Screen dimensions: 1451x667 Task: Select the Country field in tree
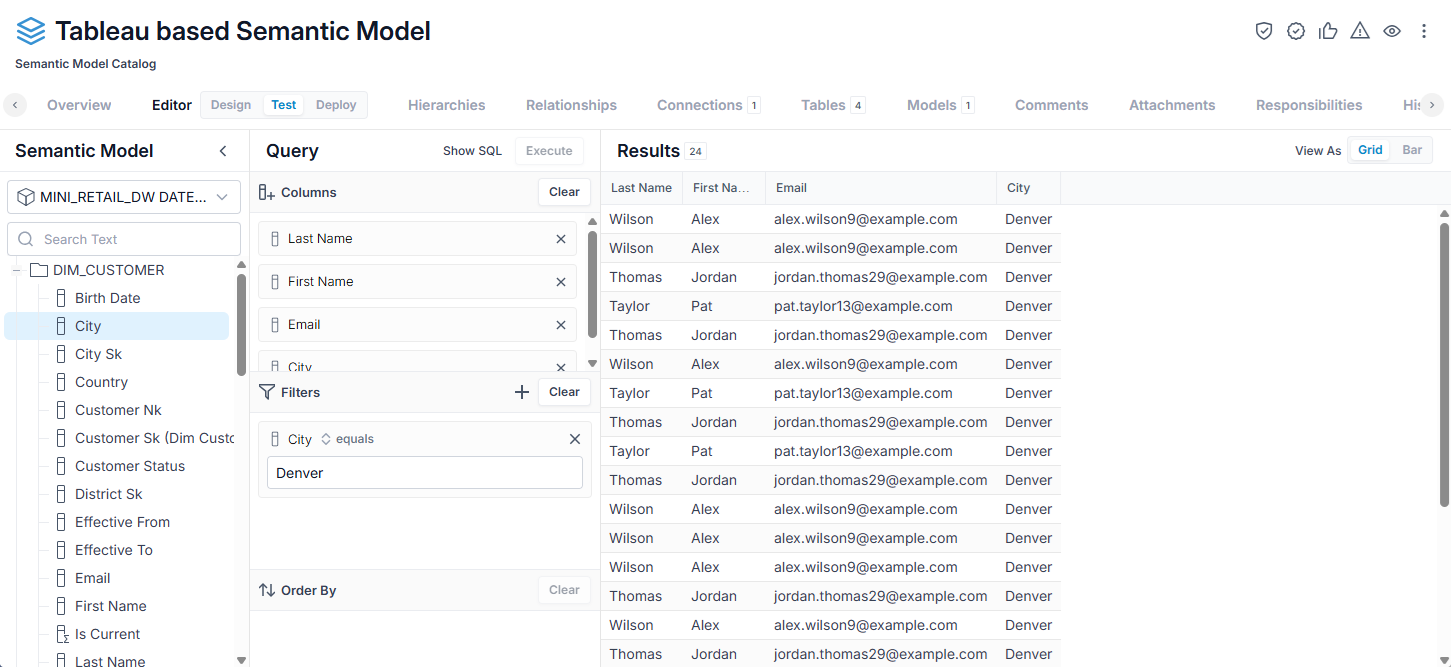(x=101, y=382)
